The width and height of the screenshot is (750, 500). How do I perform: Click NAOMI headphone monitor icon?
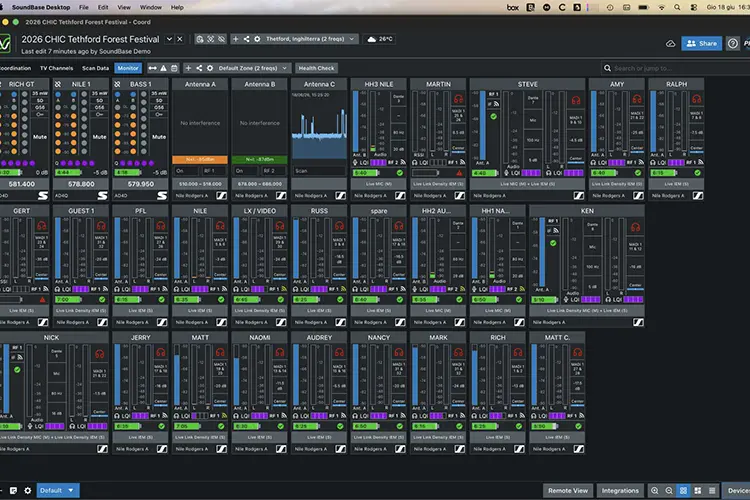280,353
